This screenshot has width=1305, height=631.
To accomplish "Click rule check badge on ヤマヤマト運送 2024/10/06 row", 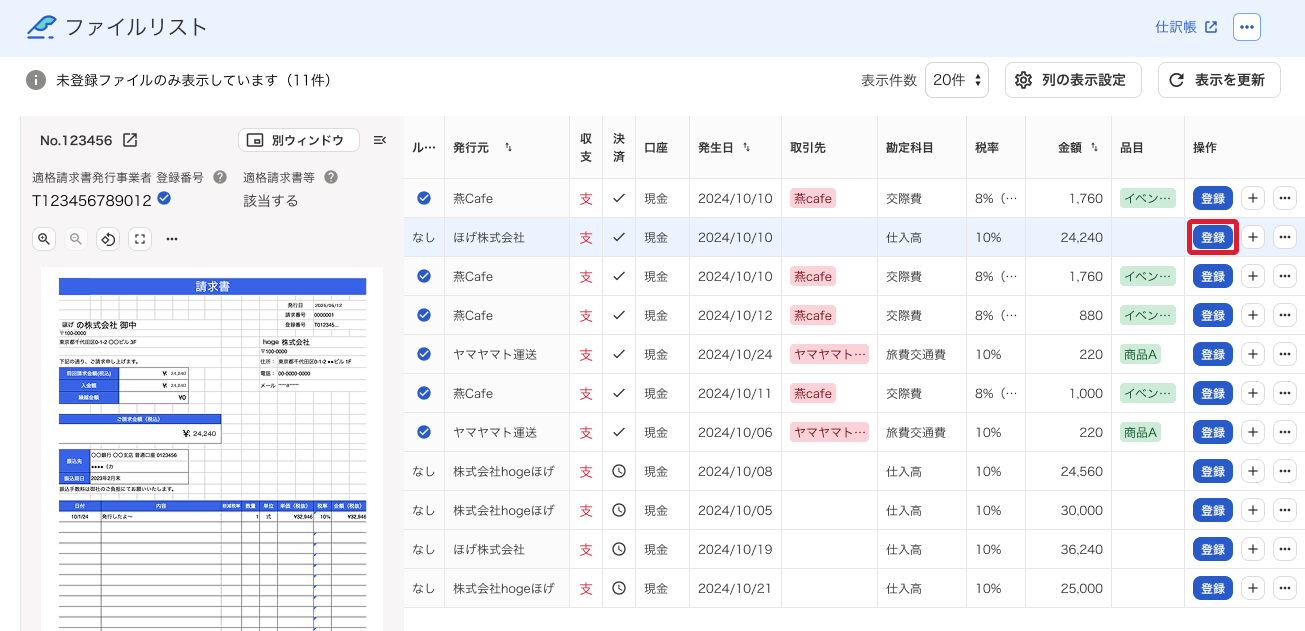I will [424, 432].
